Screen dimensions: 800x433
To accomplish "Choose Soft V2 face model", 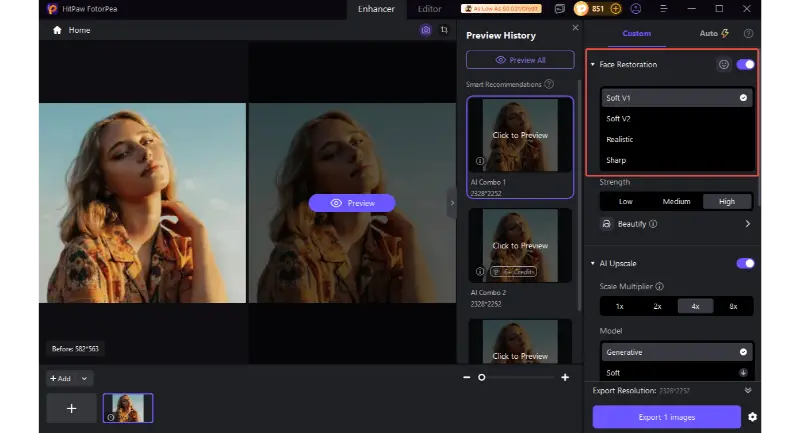I will point(677,118).
